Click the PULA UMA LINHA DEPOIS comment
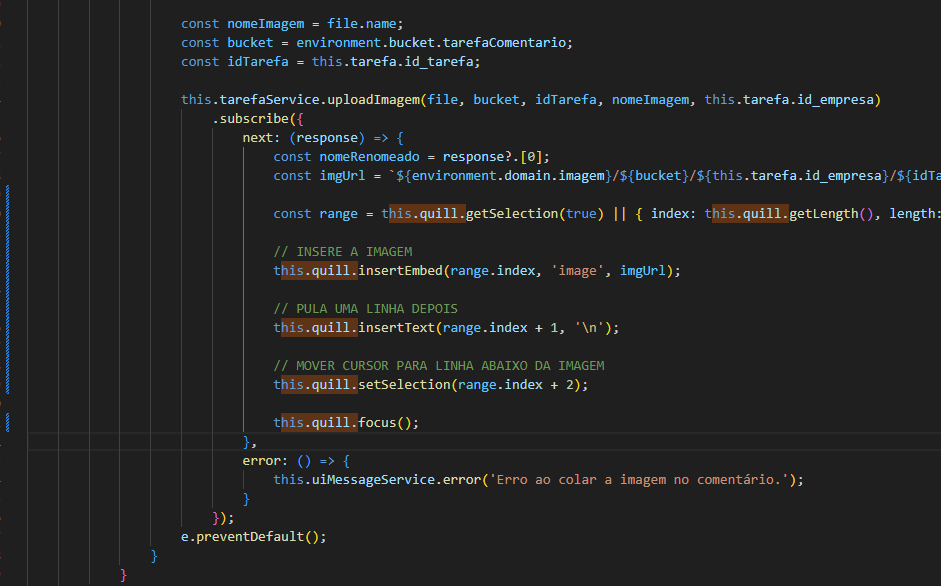Image resolution: width=941 pixels, height=586 pixels. pyautogui.click(x=365, y=308)
